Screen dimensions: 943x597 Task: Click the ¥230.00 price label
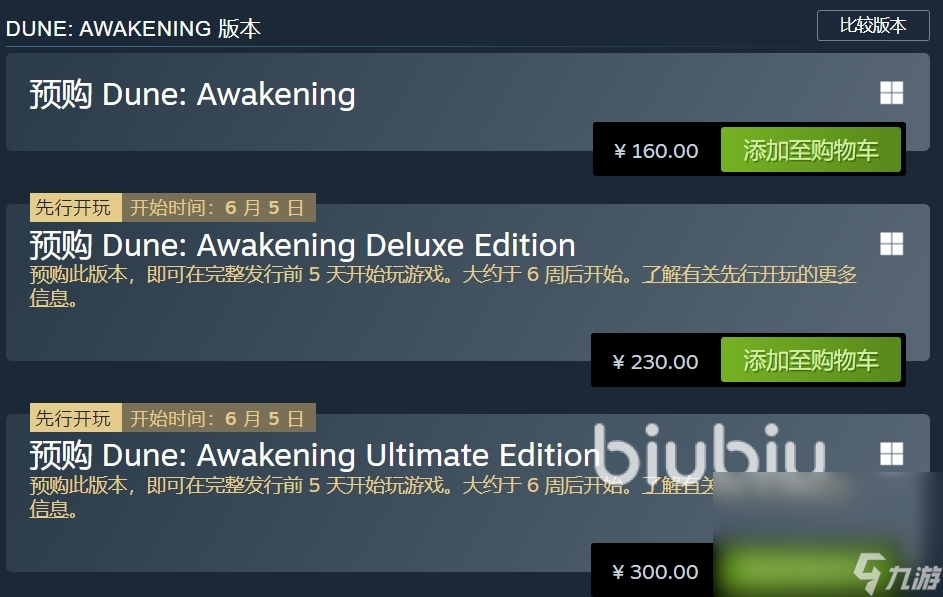point(656,362)
